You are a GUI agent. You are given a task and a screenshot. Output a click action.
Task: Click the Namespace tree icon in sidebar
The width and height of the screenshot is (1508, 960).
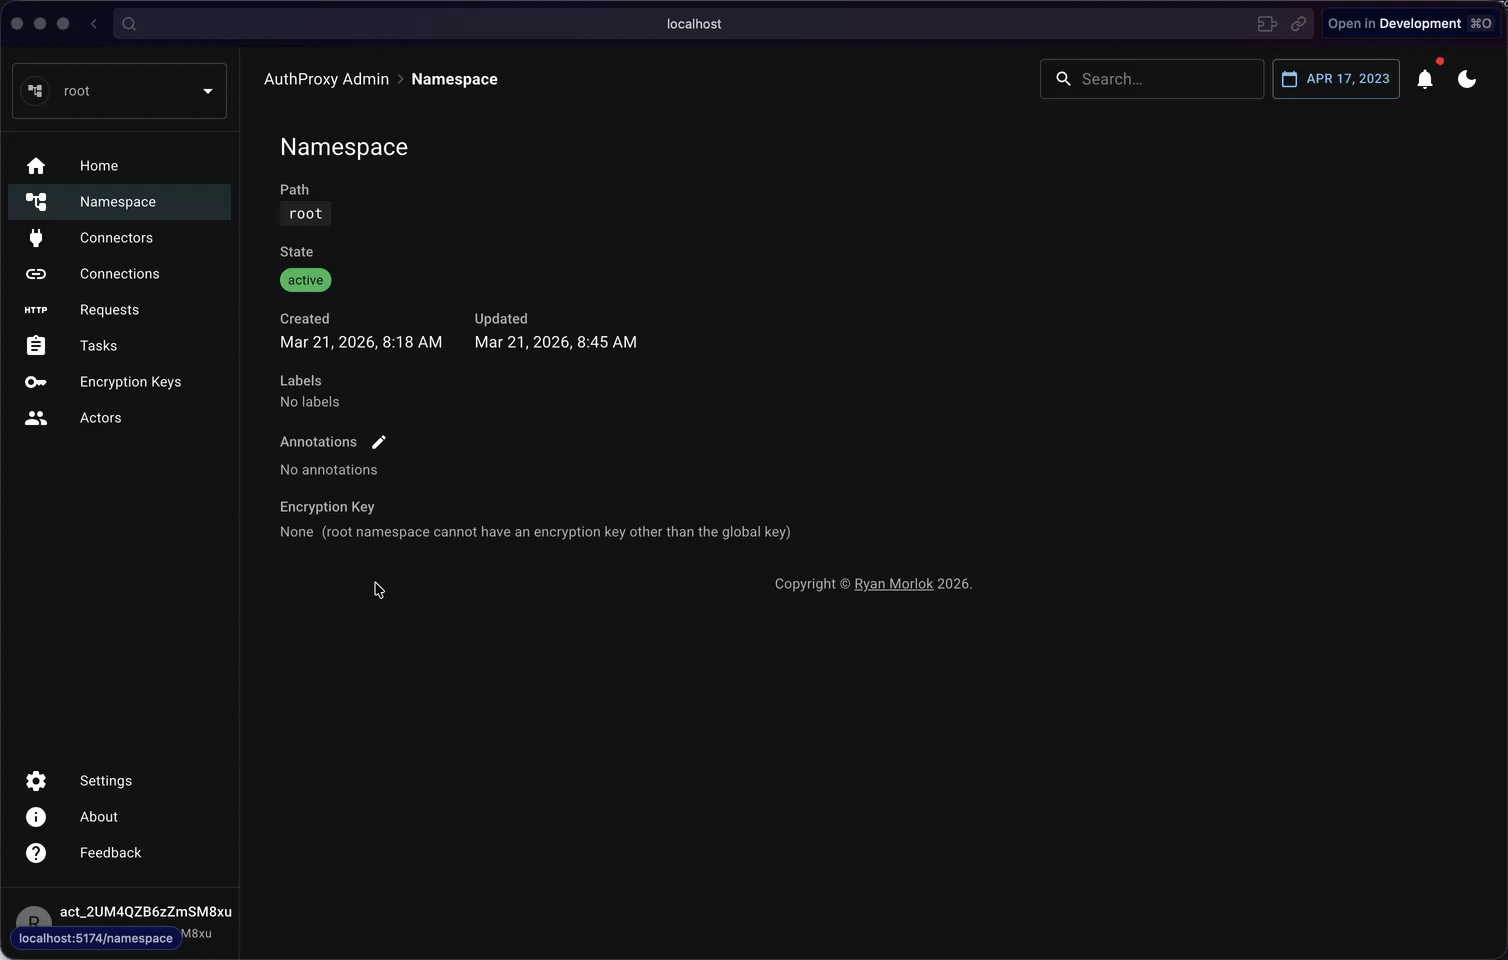click(36, 202)
